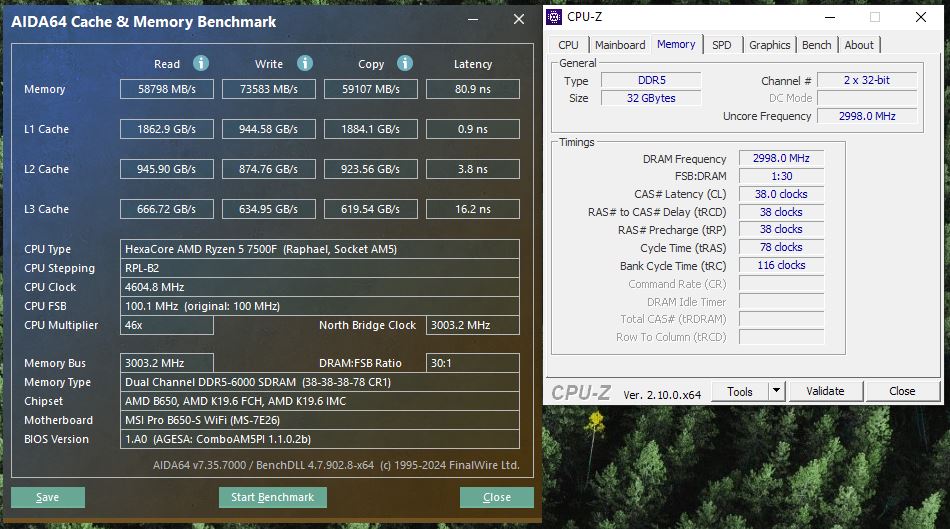The height and width of the screenshot is (529, 950).
Task: Click the L2 Cache Read value 945.90 GB/s
Action: coord(167,169)
